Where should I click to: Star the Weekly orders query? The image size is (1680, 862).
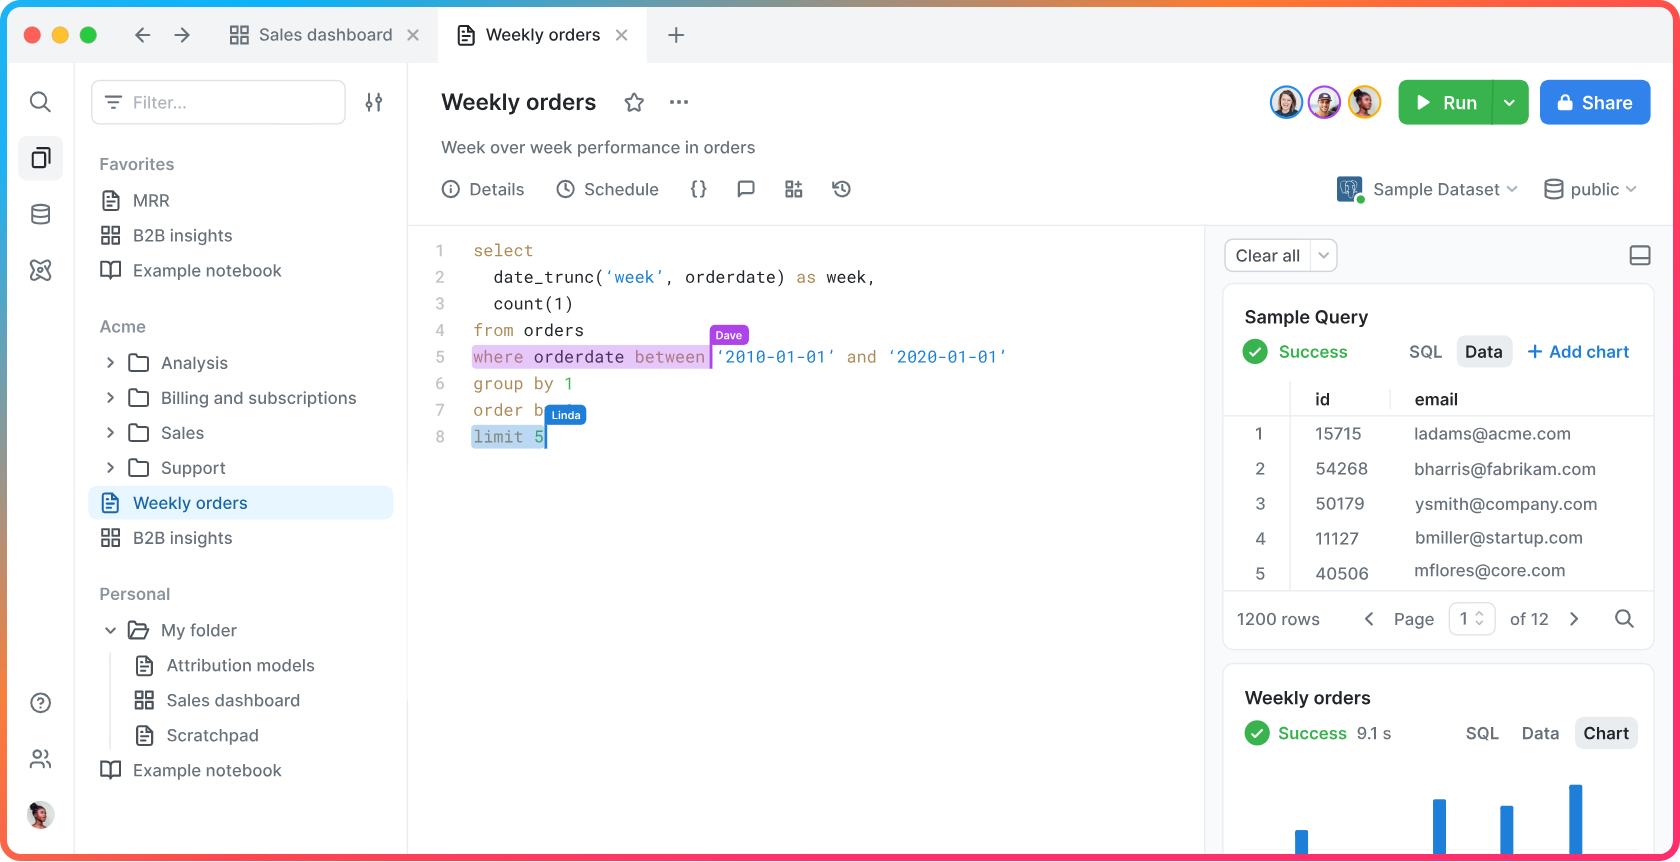click(634, 102)
